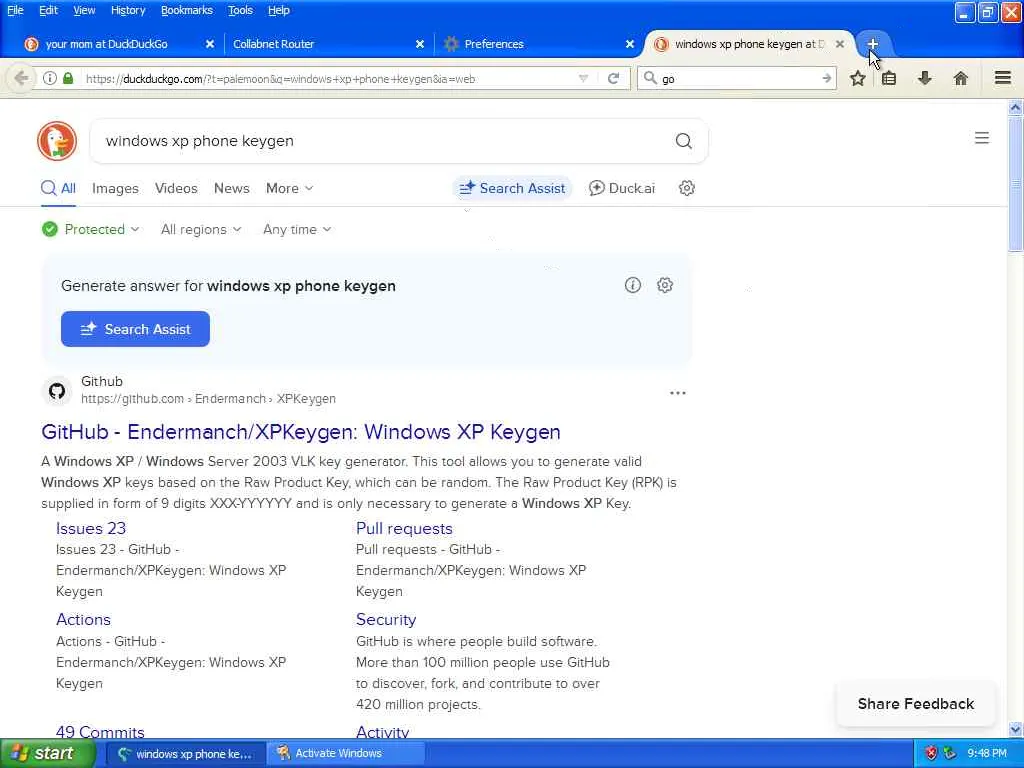The image size is (1024, 768).
Task: Open a new browser tab
Action: point(872,44)
